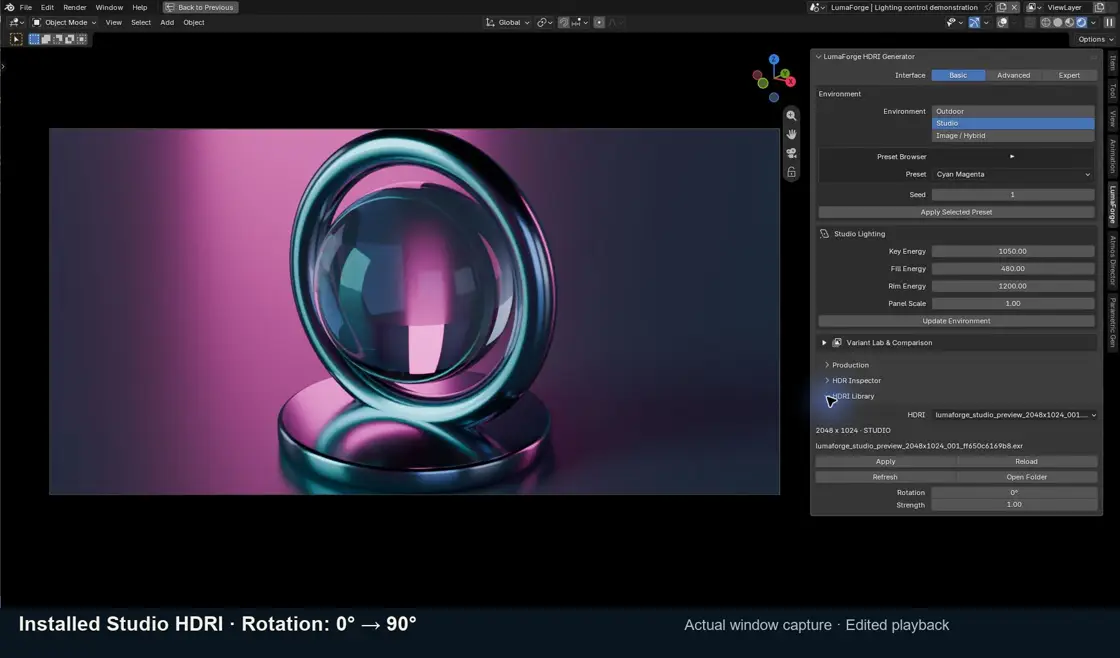Open the HDRI file dropdown

(1015, 414)
